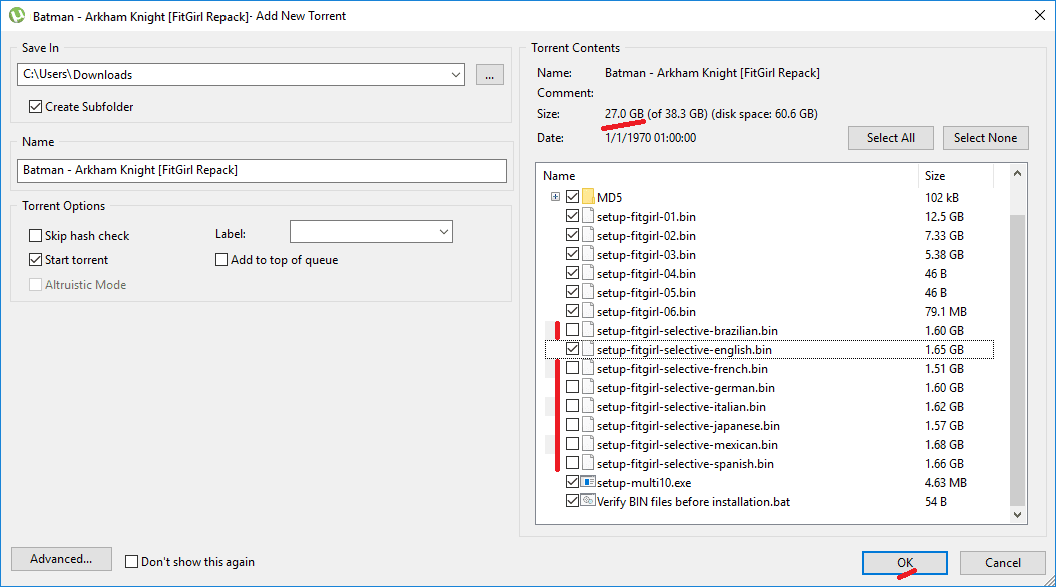1056x587 pixels.
Task: Click file icon of setup-fitgirl-05.bin
Action: click(x=588, y=292)
